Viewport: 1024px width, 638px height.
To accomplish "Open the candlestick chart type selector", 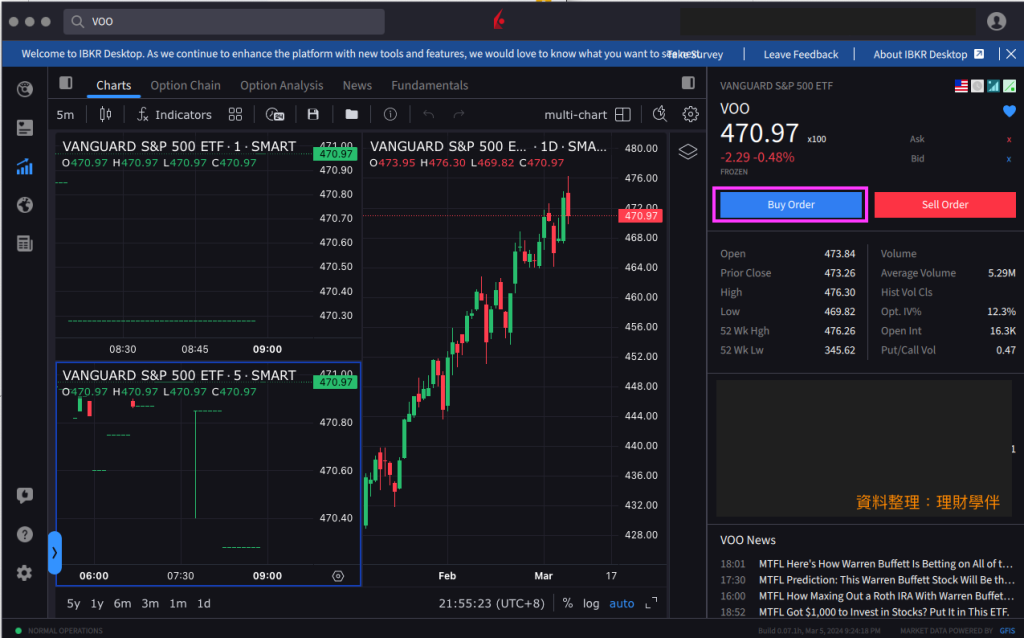I will (105, 115).
